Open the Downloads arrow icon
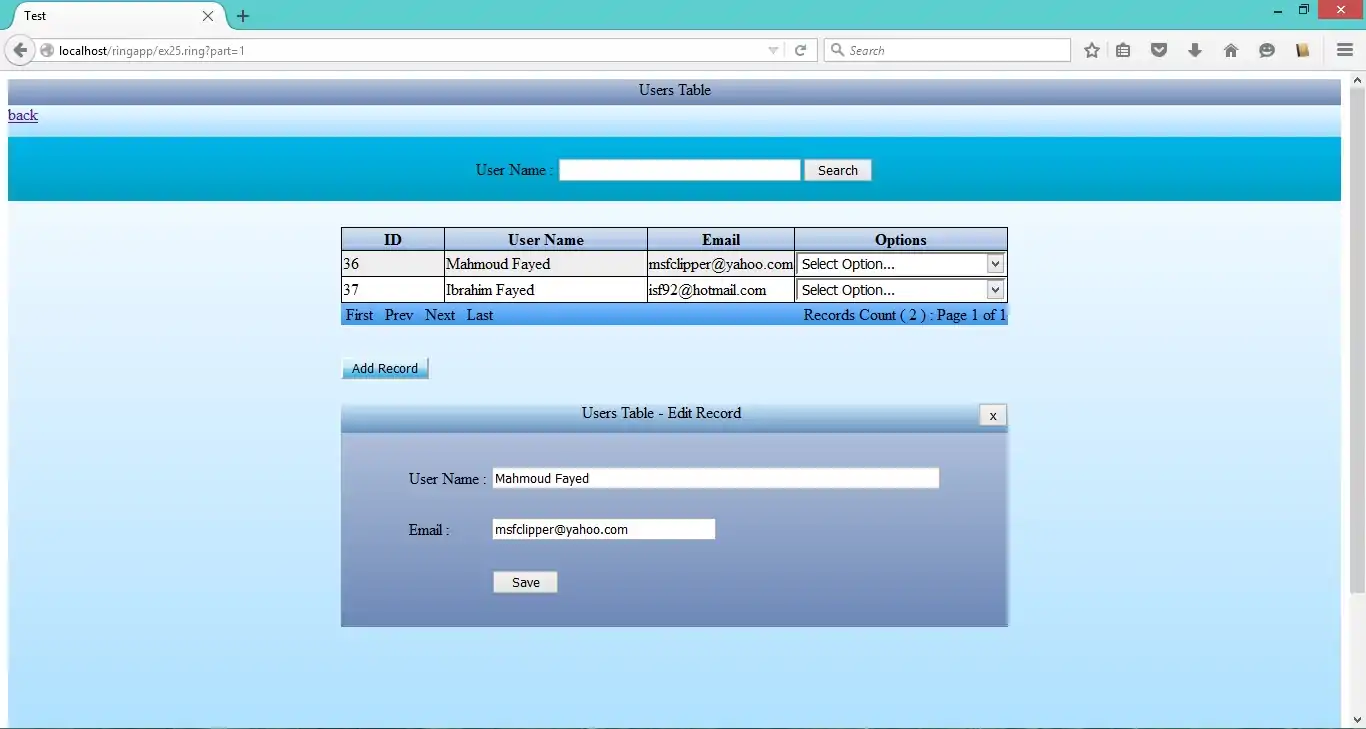Screen dimensions: 1366x729 point(1195,50)
